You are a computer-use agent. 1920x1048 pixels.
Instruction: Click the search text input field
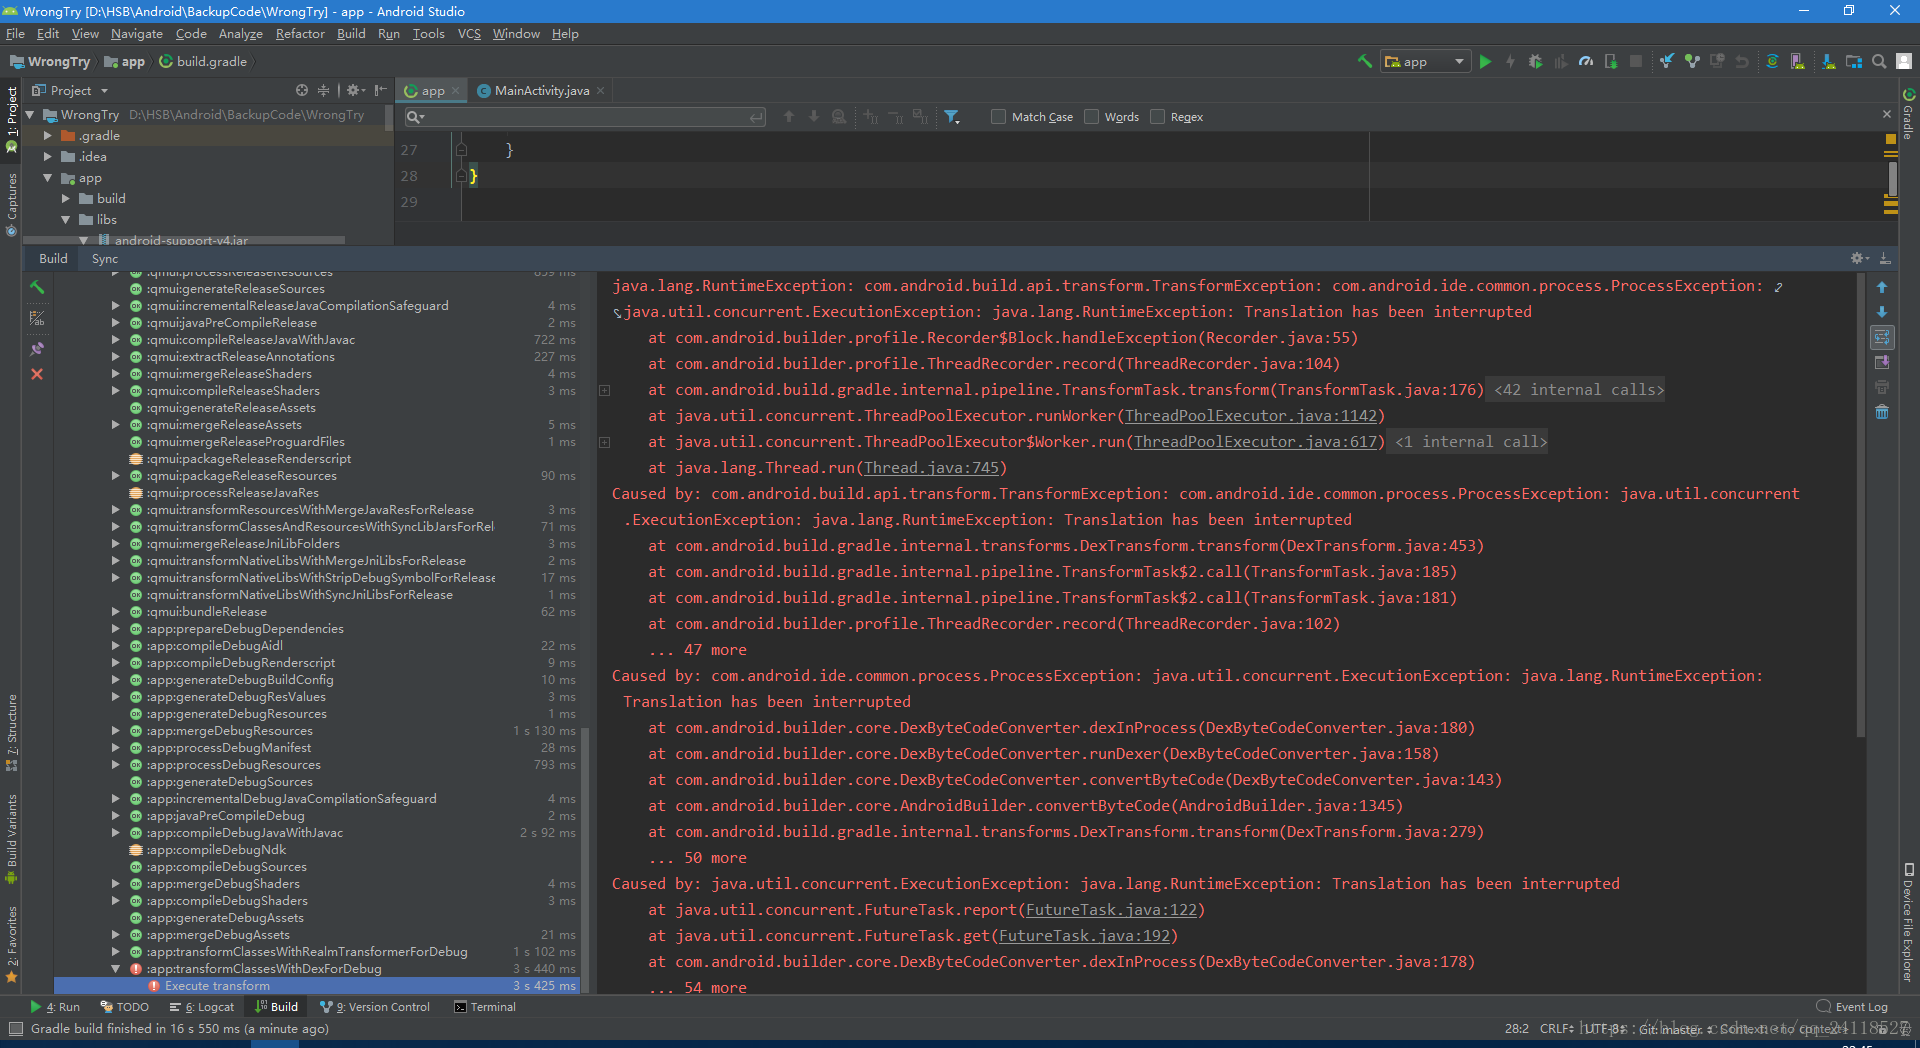pyautogui.click(x=585, y=117)
